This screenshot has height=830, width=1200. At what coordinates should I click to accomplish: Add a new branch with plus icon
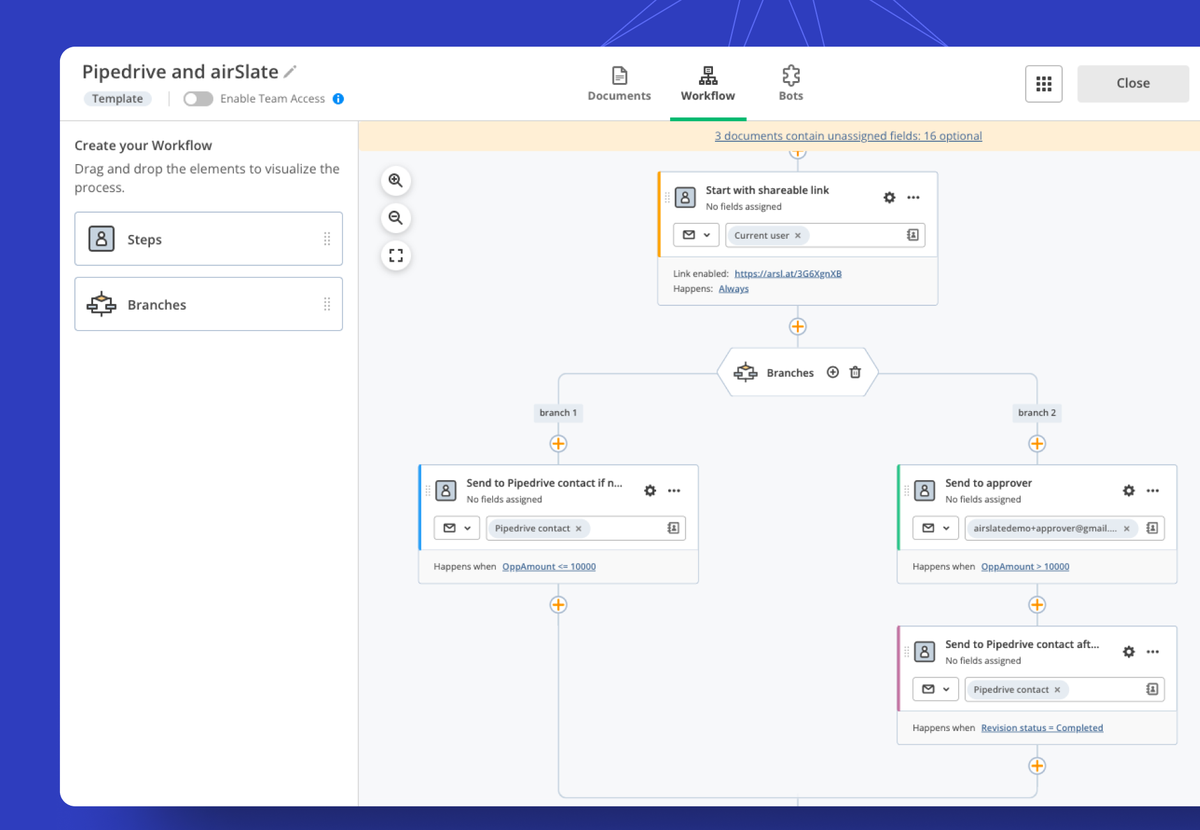[x=833, y=373]
